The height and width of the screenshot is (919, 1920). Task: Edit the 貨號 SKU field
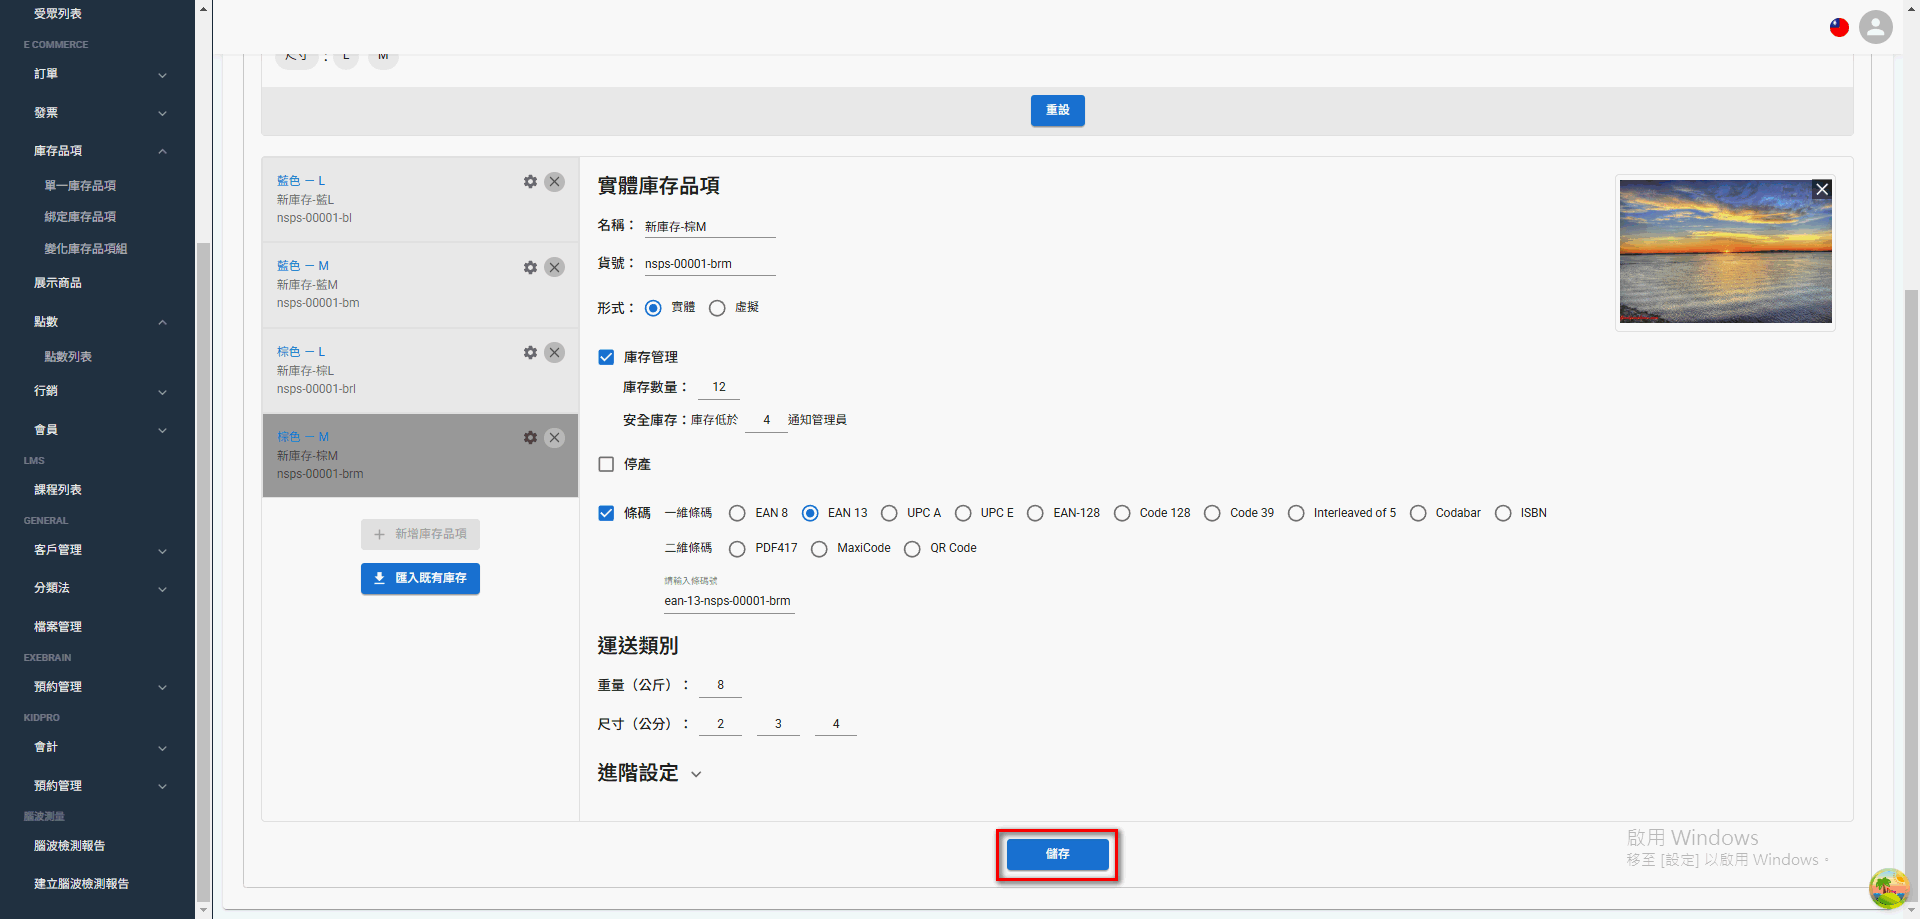710,264
